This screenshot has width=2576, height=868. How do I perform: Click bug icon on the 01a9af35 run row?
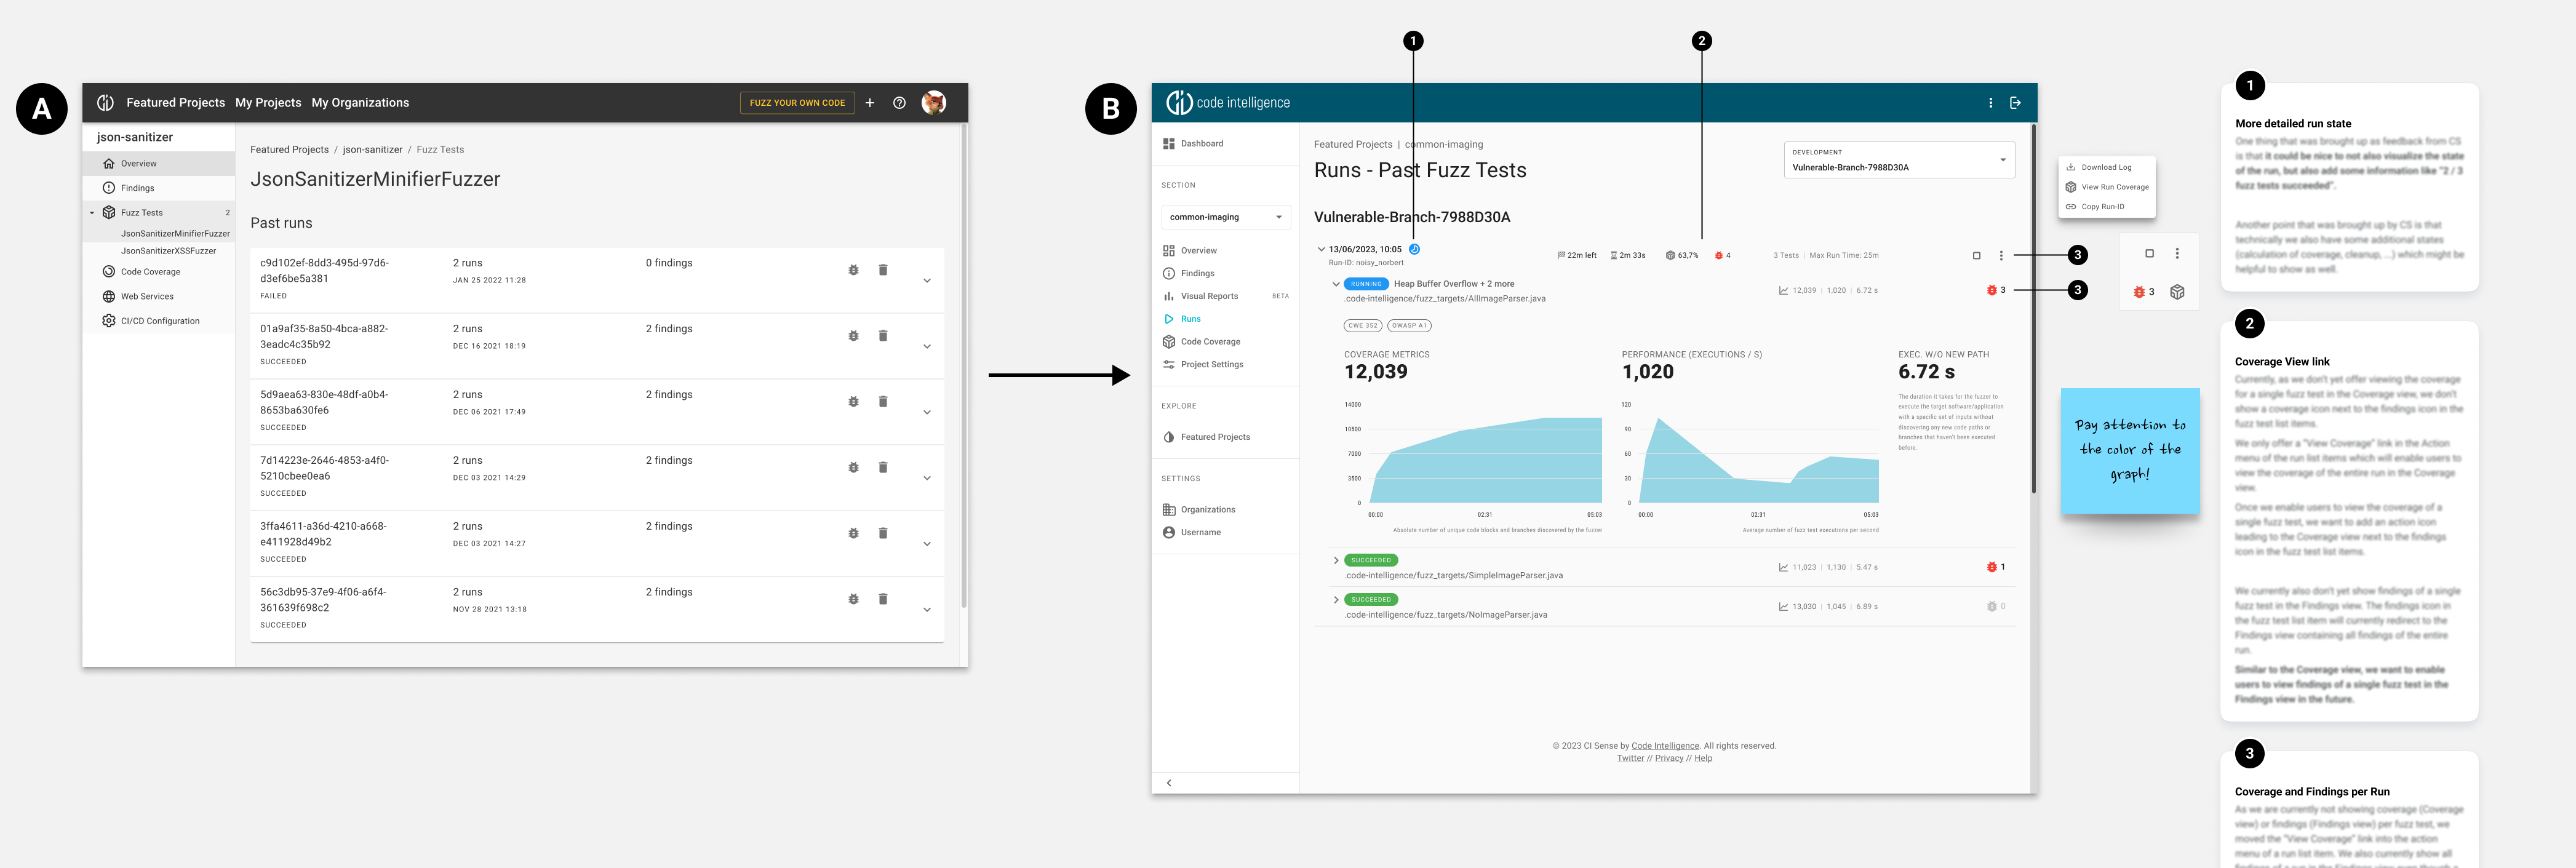pyautogui.click(x=853, y=336)
